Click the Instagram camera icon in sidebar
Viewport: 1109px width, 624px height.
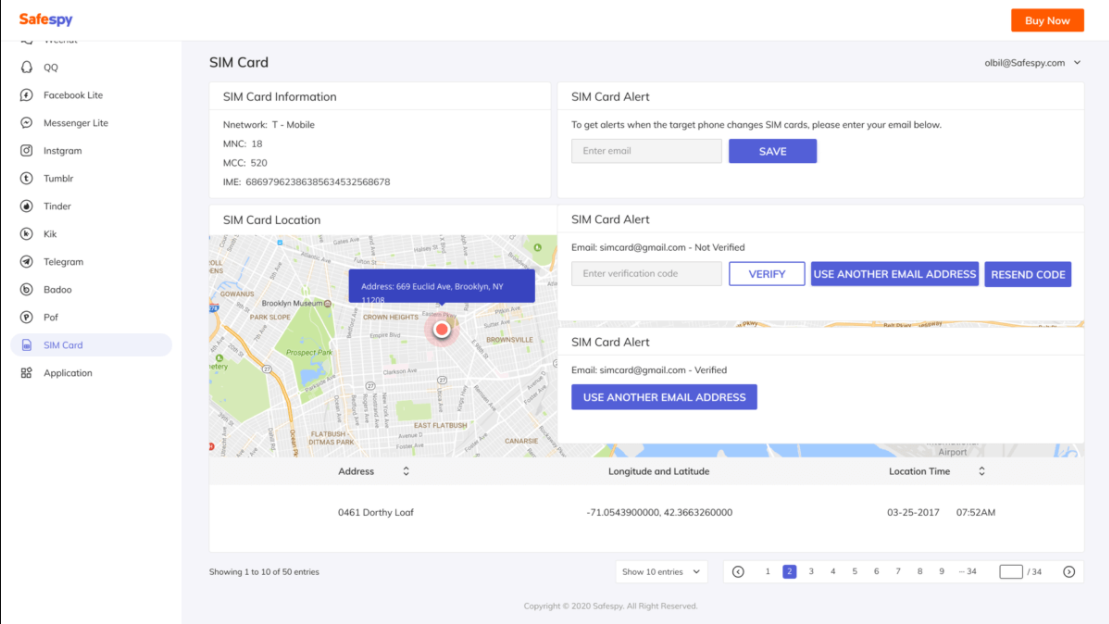point(26,151)
